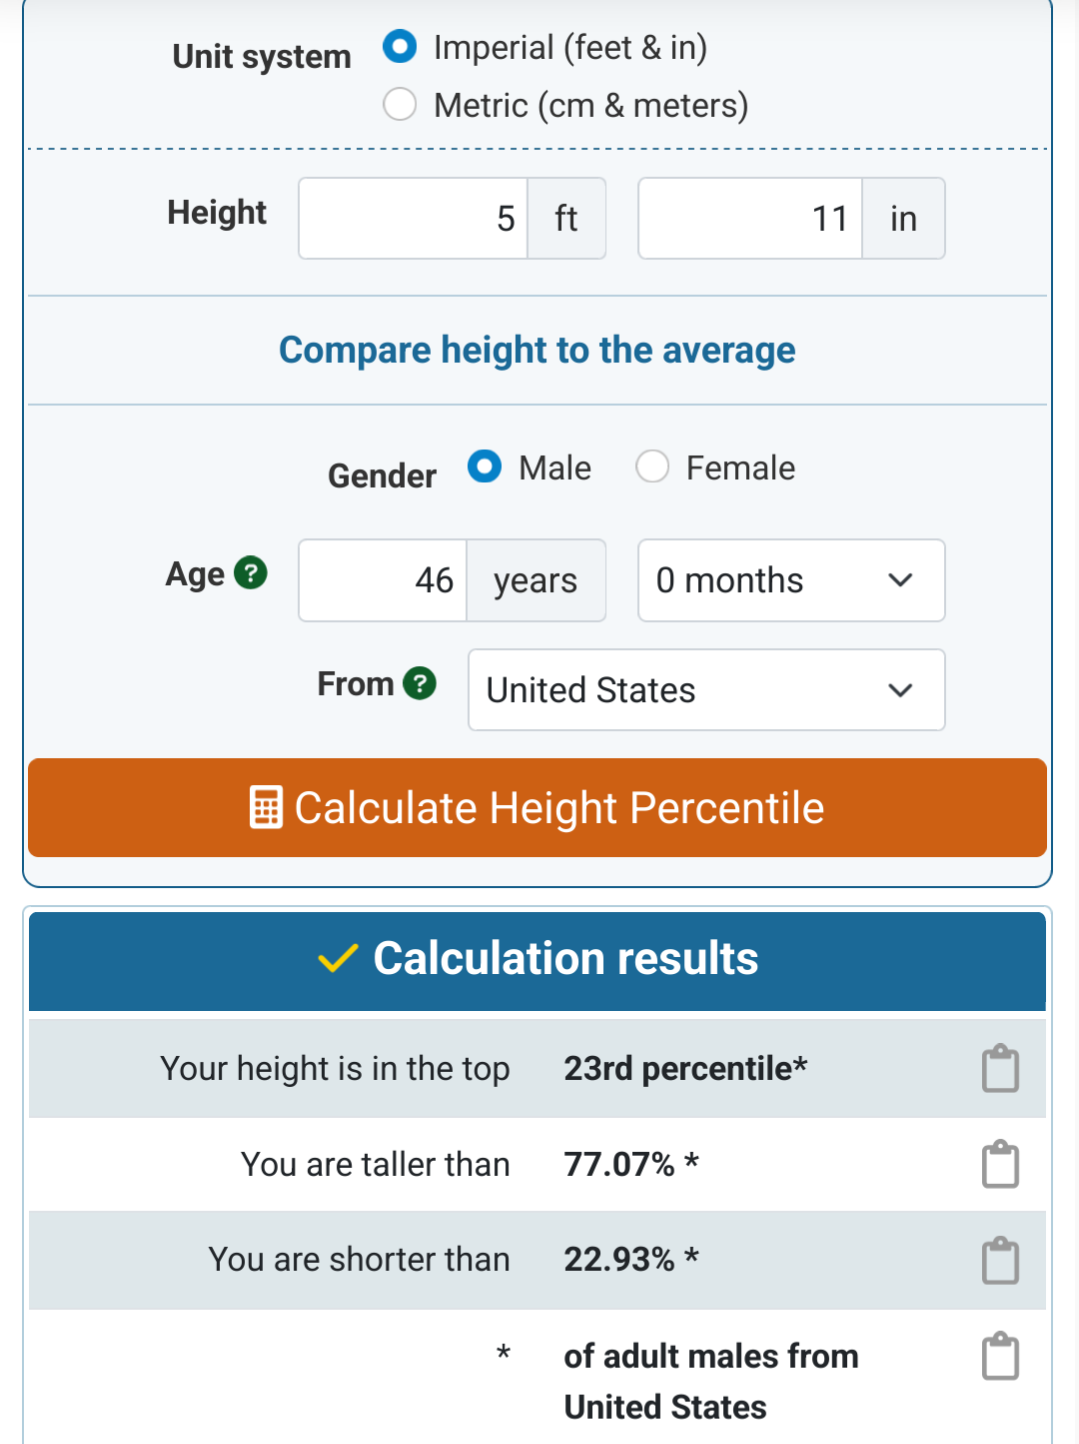Click the Calculation results header bar
Screen dimensions: 1079x1444
(x=537, y=960)
